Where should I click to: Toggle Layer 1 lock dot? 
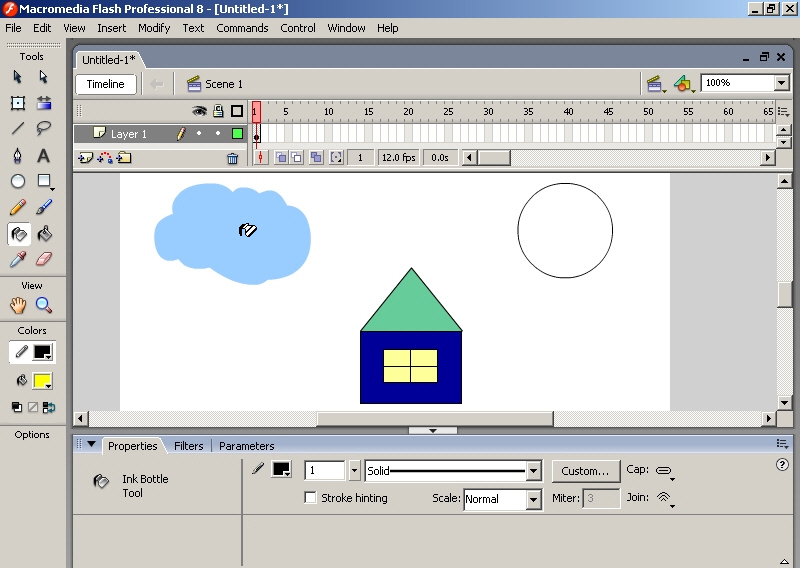click(218, 133)
